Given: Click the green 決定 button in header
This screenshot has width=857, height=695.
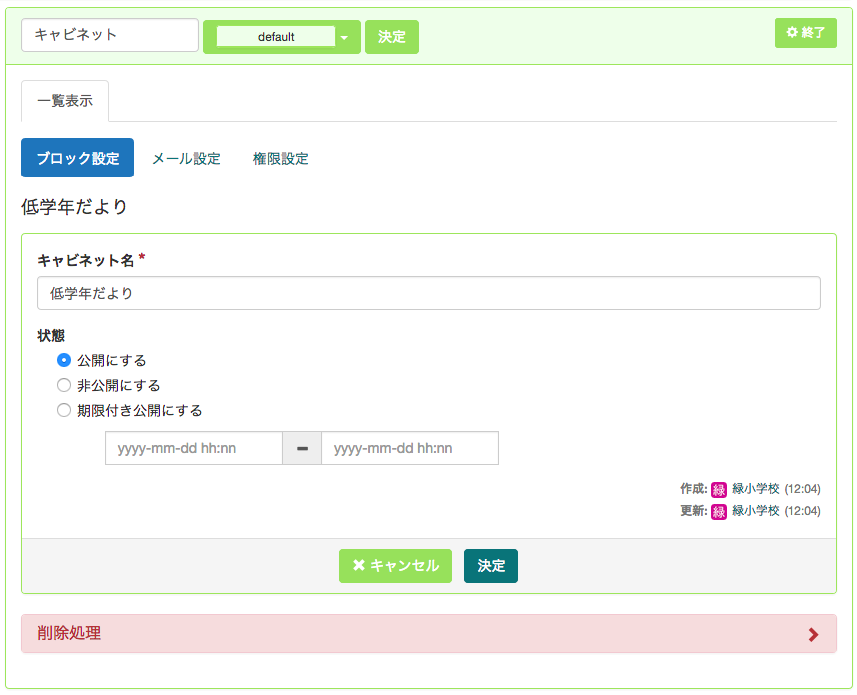Looking at the screenshot, I should (392, 37).
